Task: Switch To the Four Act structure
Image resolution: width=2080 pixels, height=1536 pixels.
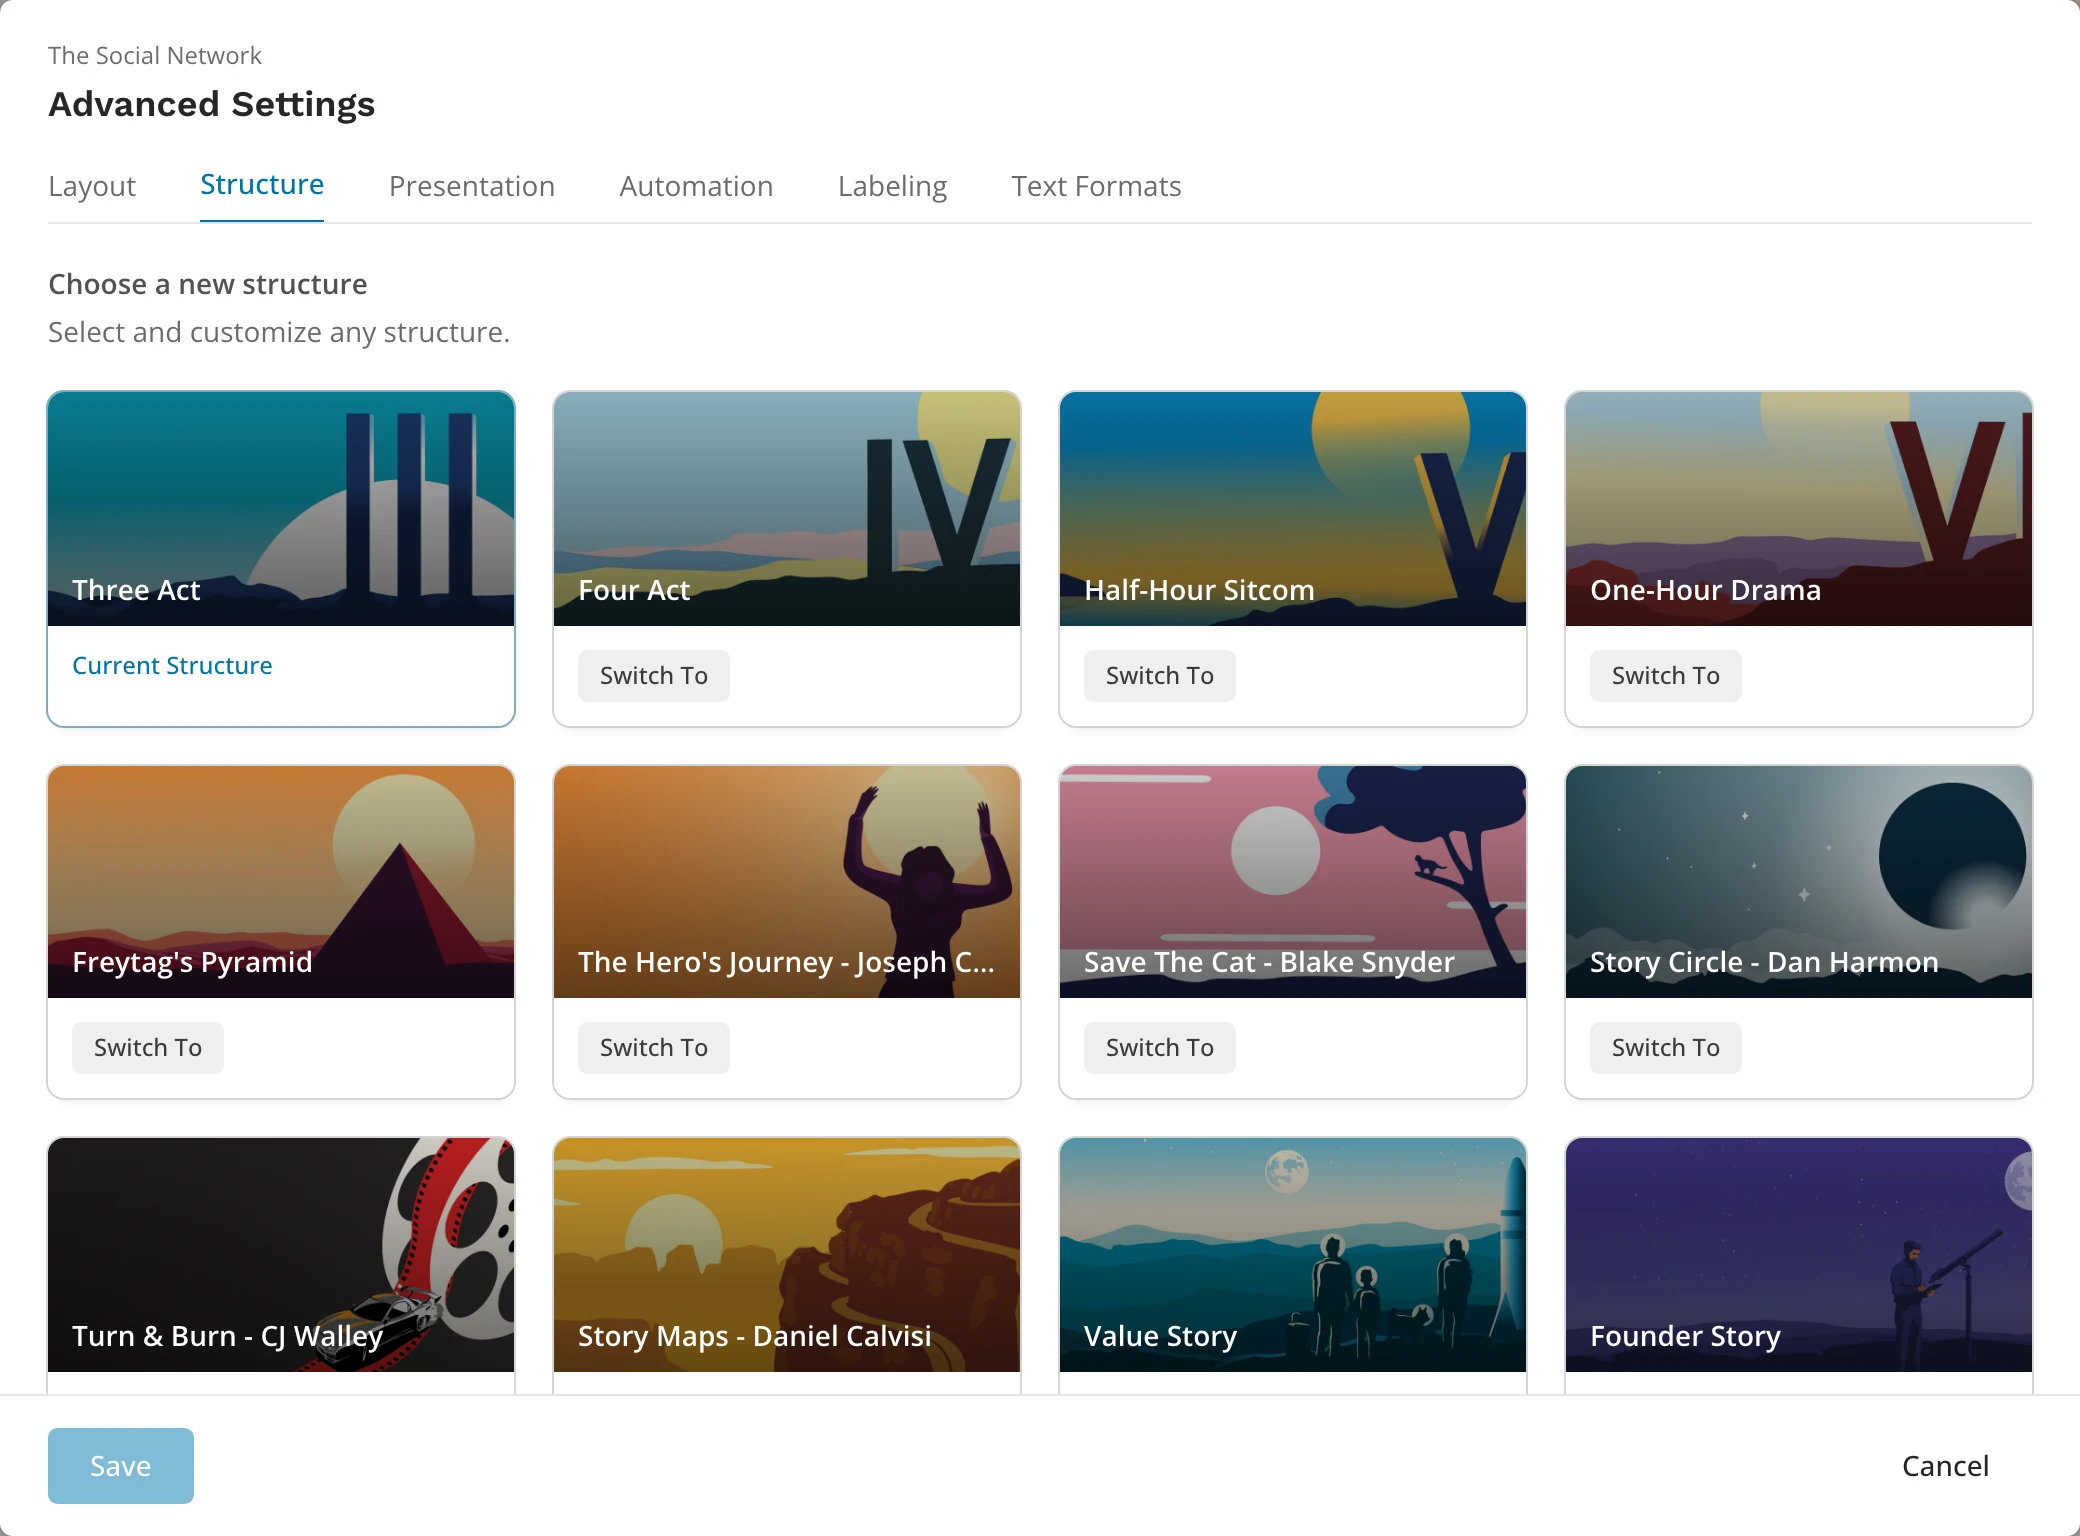Action: click(x=654, y=676)
